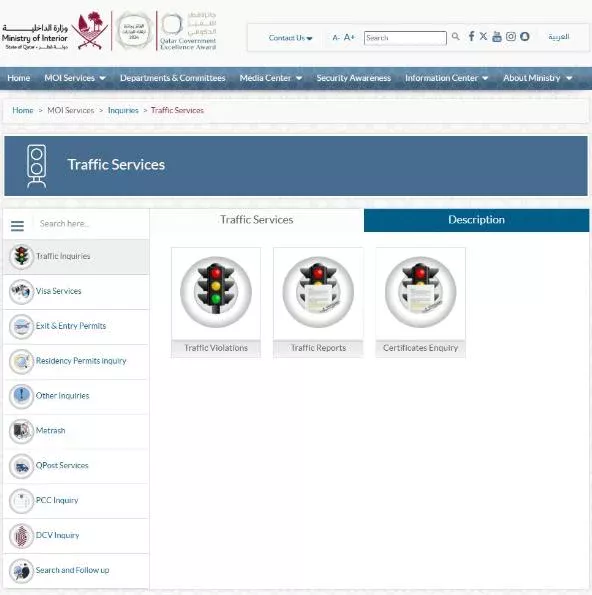Expand the Contact Us dropdown

290,38
